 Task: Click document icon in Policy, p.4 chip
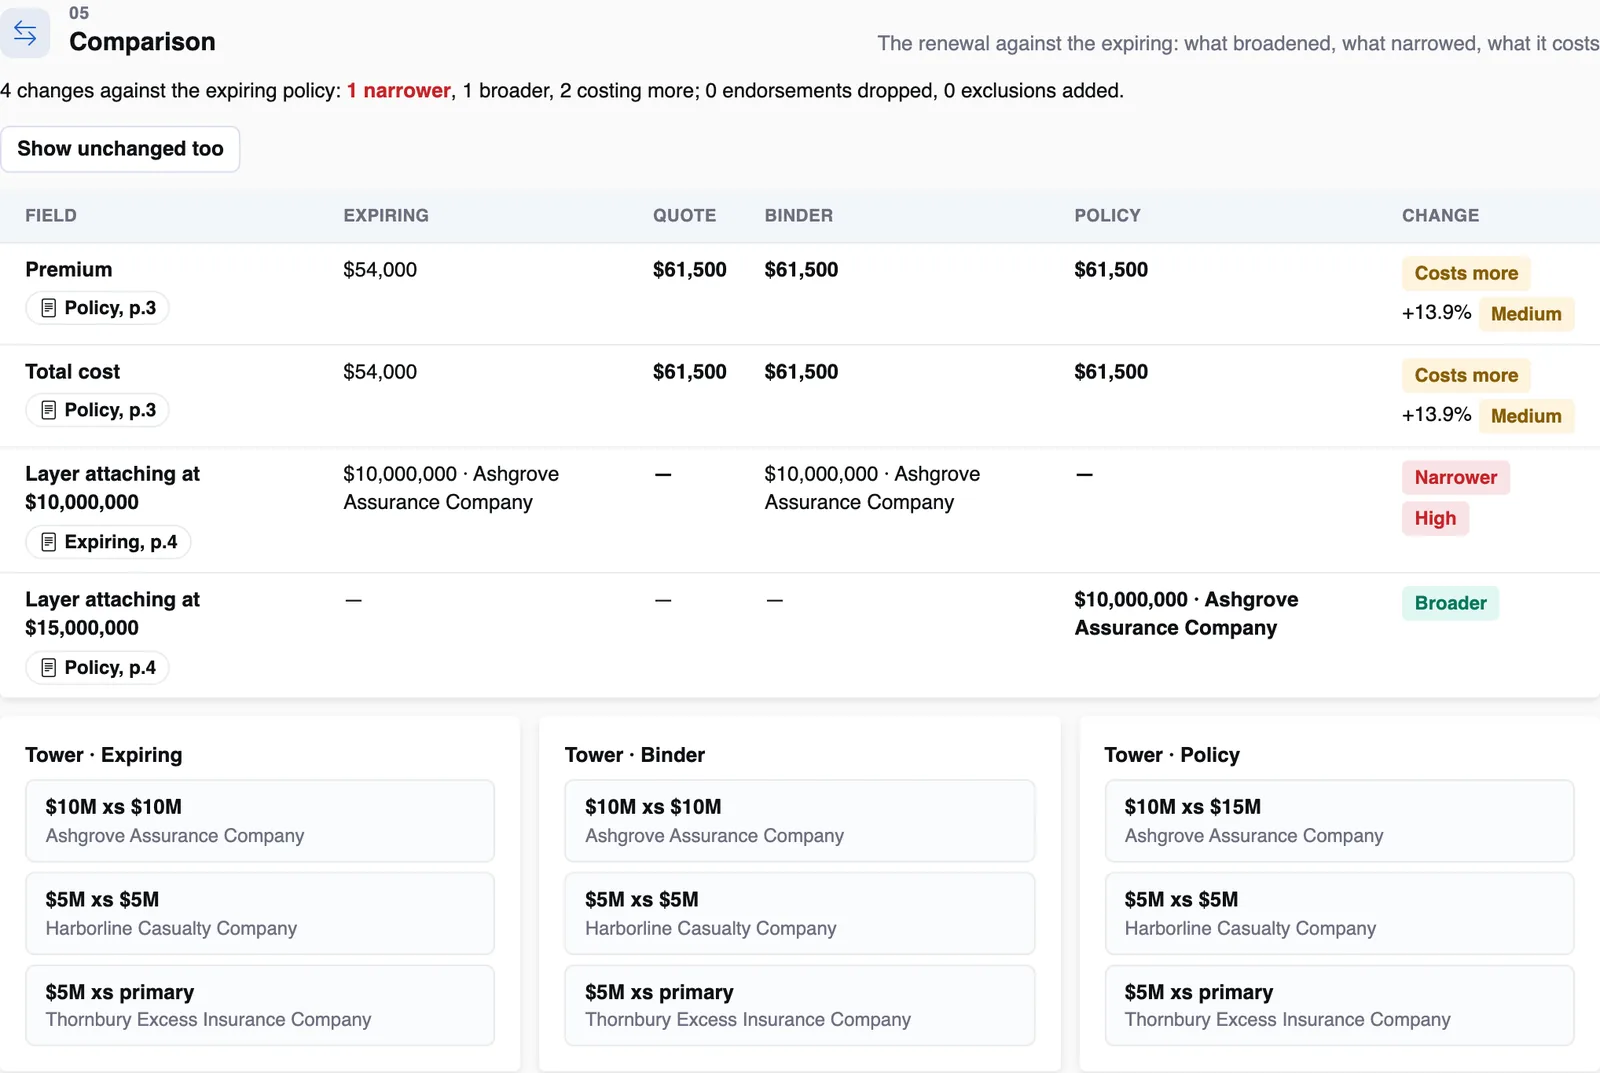(48, 668)
